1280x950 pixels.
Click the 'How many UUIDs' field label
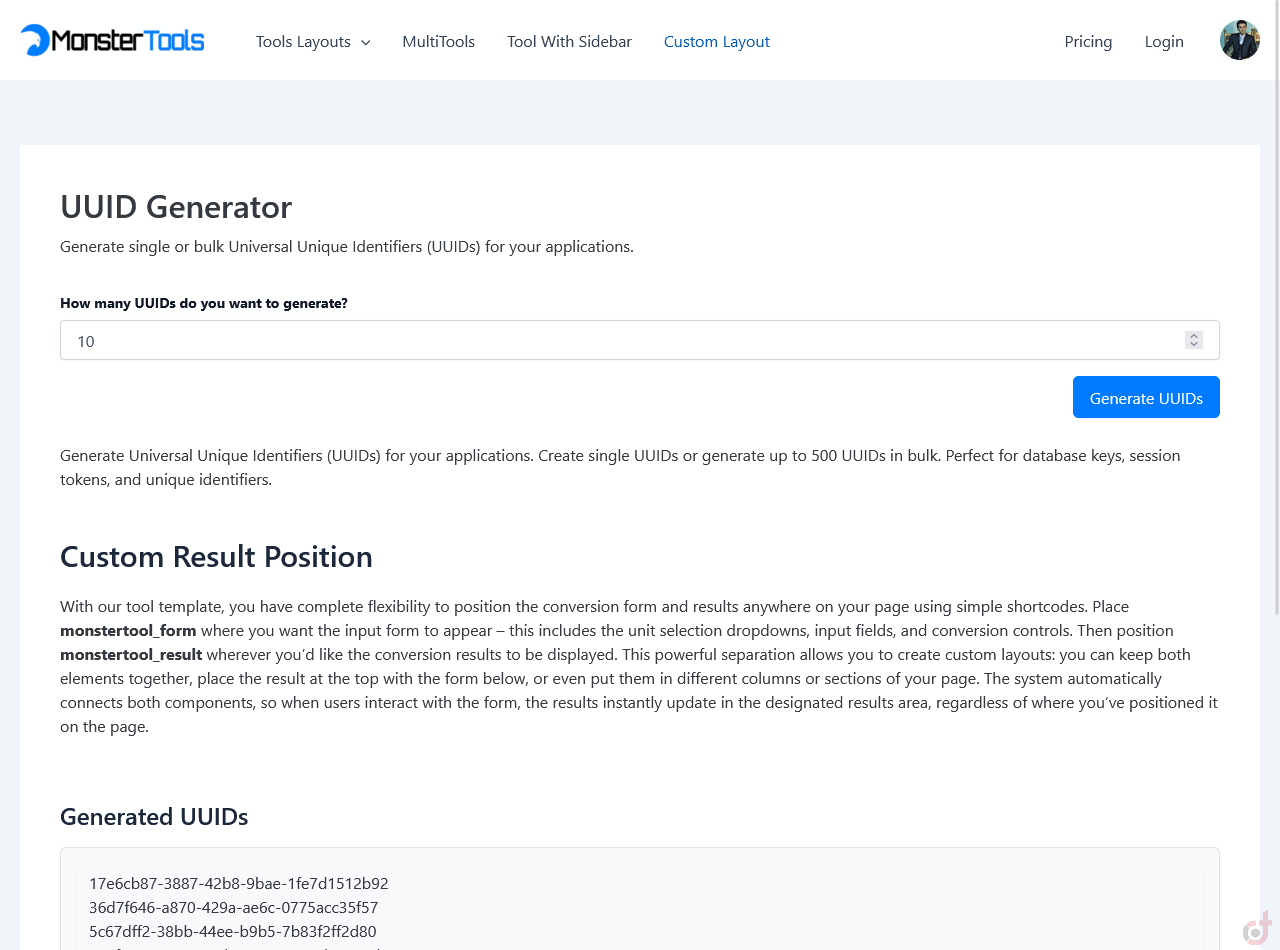click(x=204, y=303)
